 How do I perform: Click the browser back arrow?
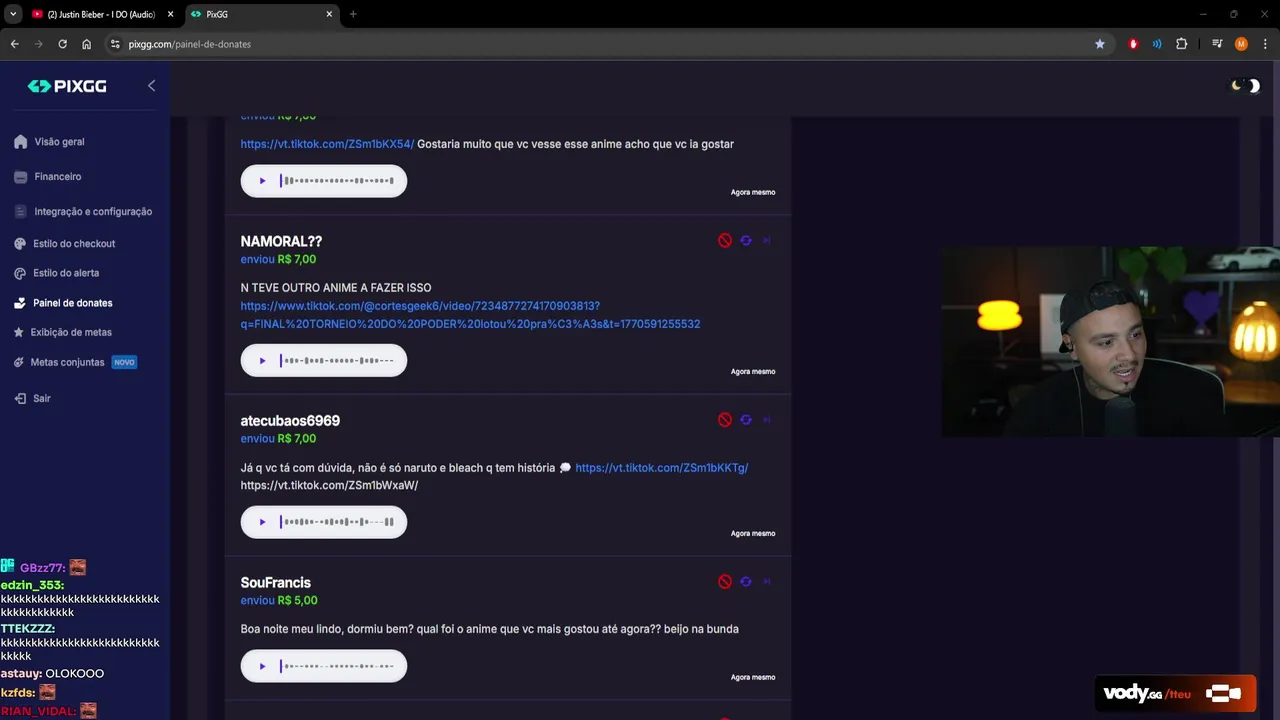(x=14, y=44)
